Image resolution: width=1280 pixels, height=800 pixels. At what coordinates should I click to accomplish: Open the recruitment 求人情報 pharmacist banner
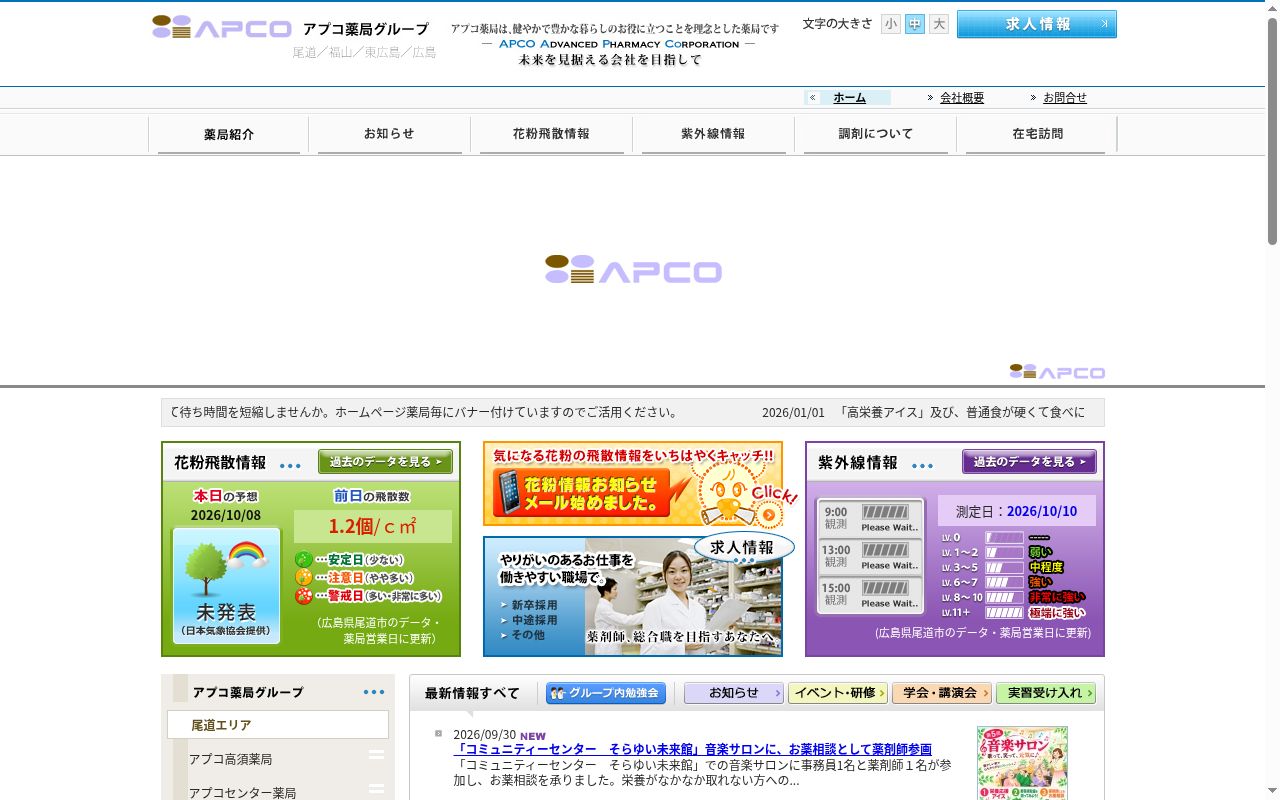tap(633, 596)
